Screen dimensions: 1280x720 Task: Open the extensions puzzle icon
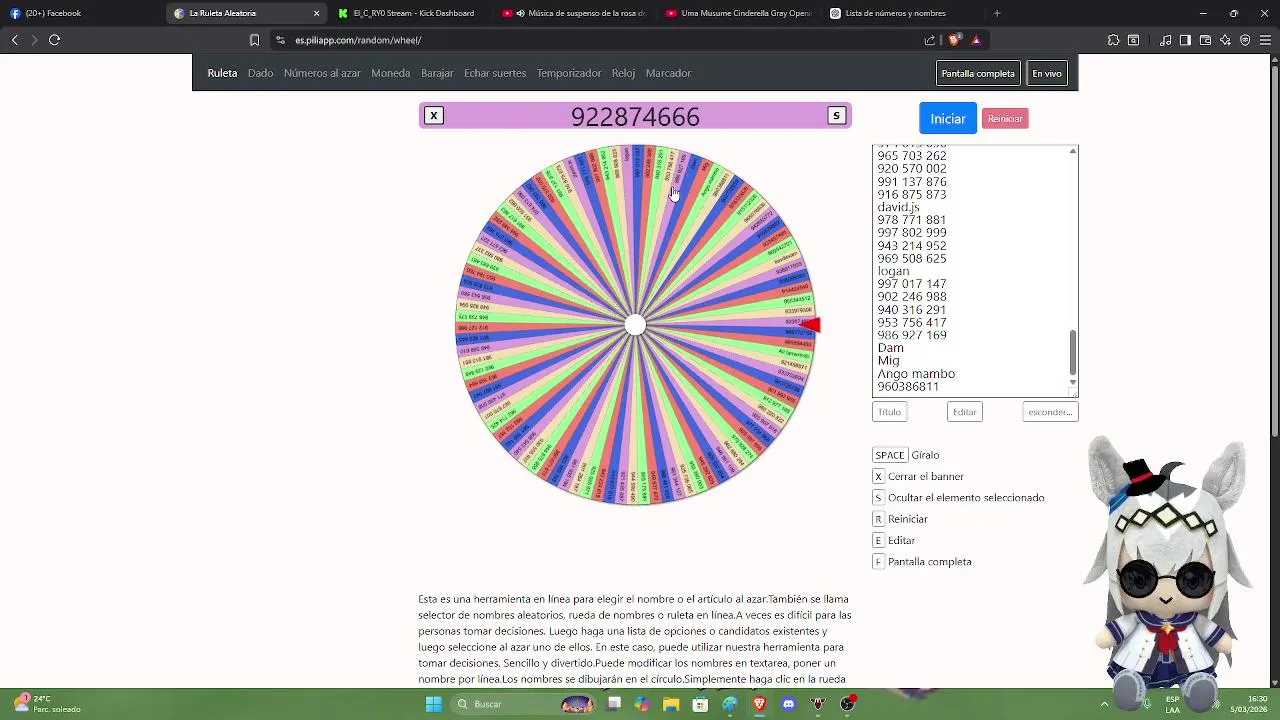pyautogui.click(x=1113, y=40)
